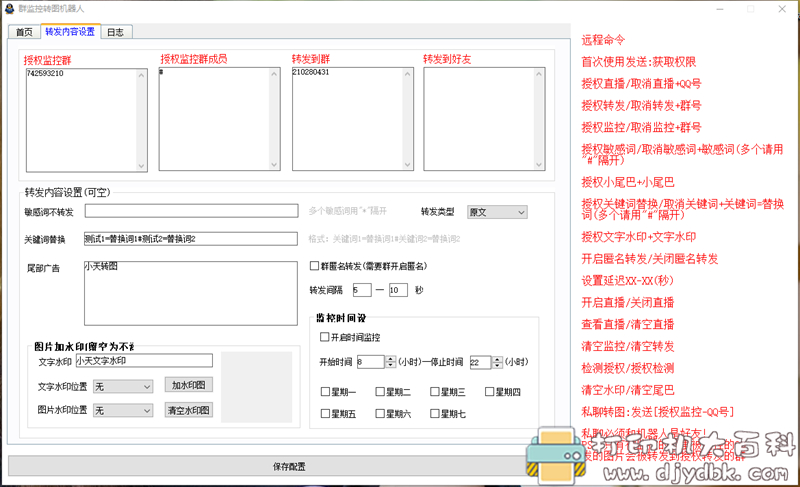Image resolution: width=800 pixels, height=487 pixels.
Task: Click the watermark image preview area
Action: (257, 387)
